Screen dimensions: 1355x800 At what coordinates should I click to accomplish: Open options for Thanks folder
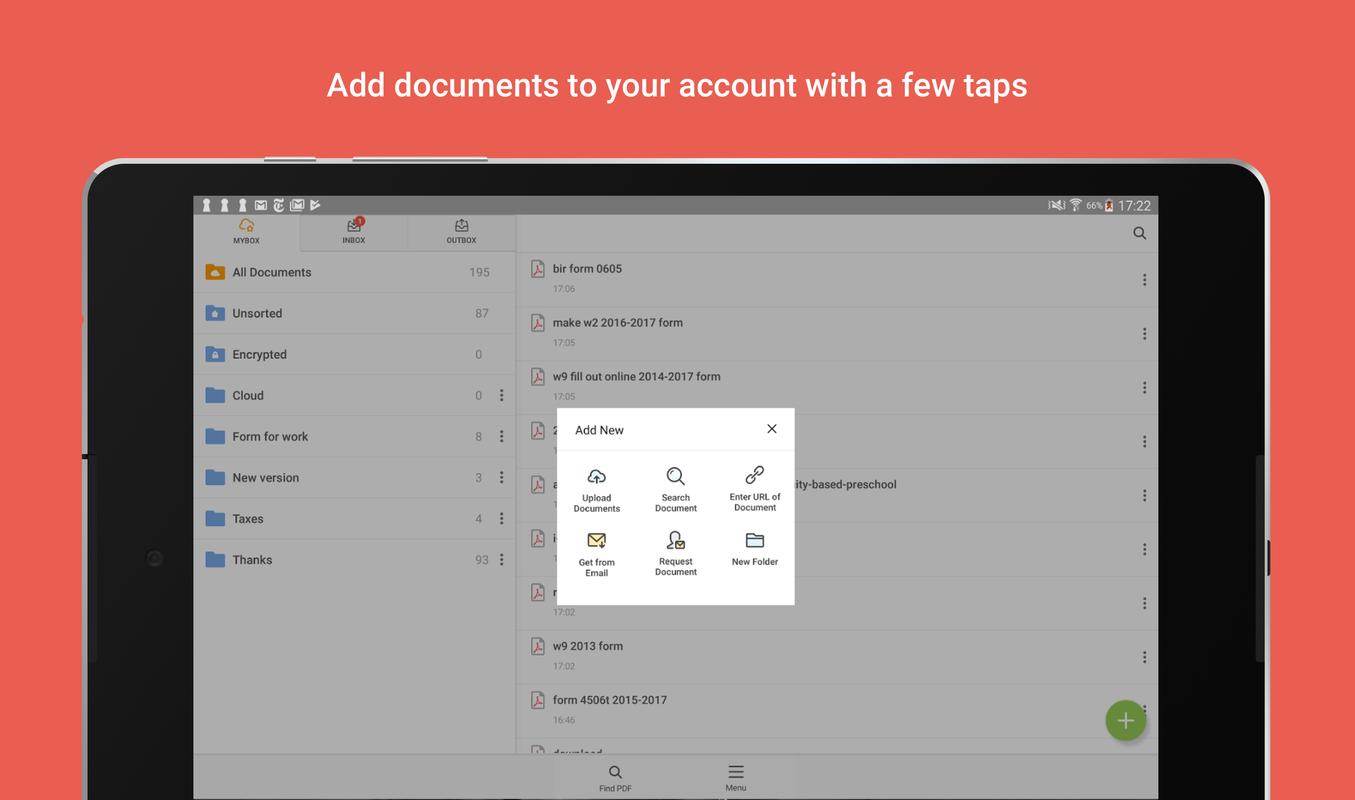tap(502, 559)
